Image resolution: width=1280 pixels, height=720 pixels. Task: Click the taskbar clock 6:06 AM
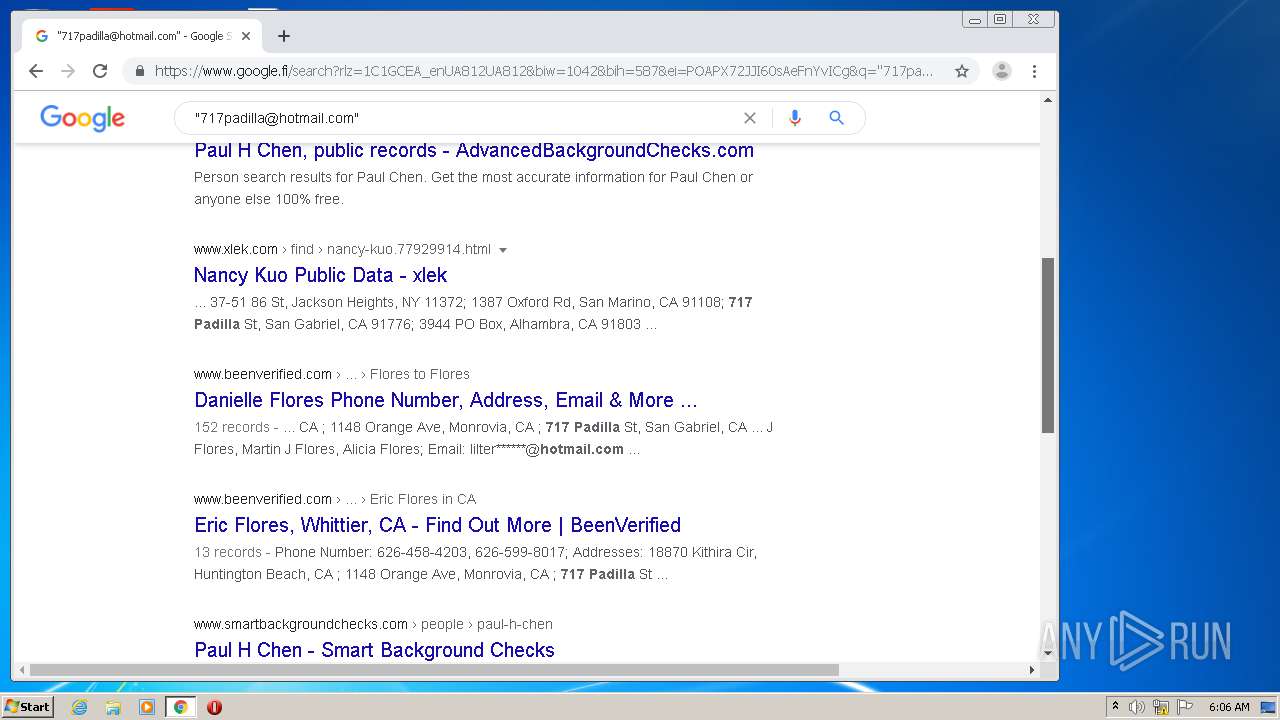point(1229,707)
